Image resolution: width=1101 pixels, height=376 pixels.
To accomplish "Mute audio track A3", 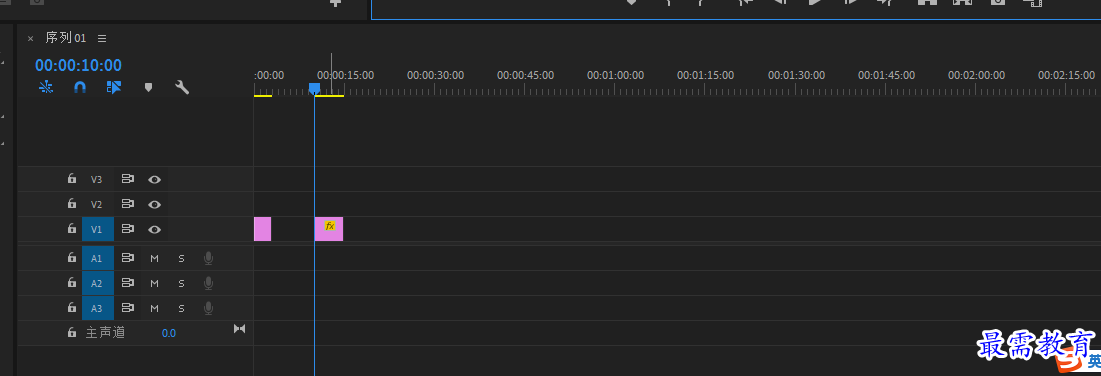I will (154, 308).
